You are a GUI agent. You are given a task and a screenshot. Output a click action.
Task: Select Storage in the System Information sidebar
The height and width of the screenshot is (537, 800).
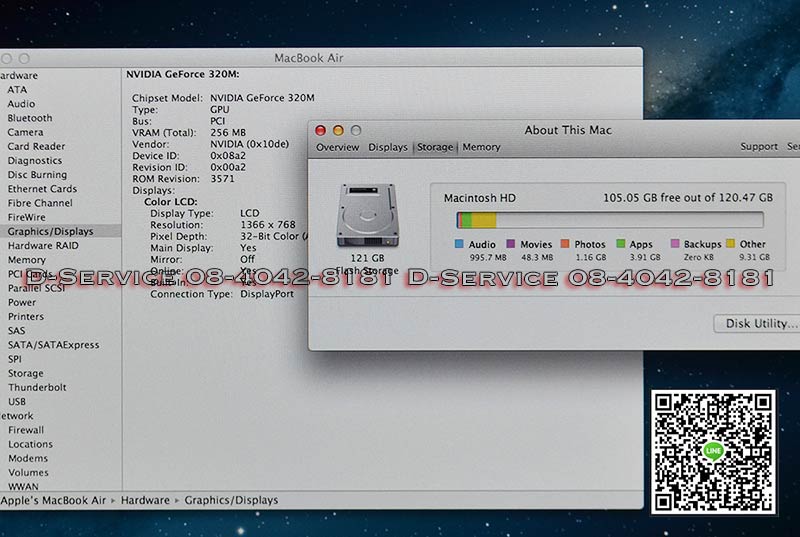[x=26, y=374]
